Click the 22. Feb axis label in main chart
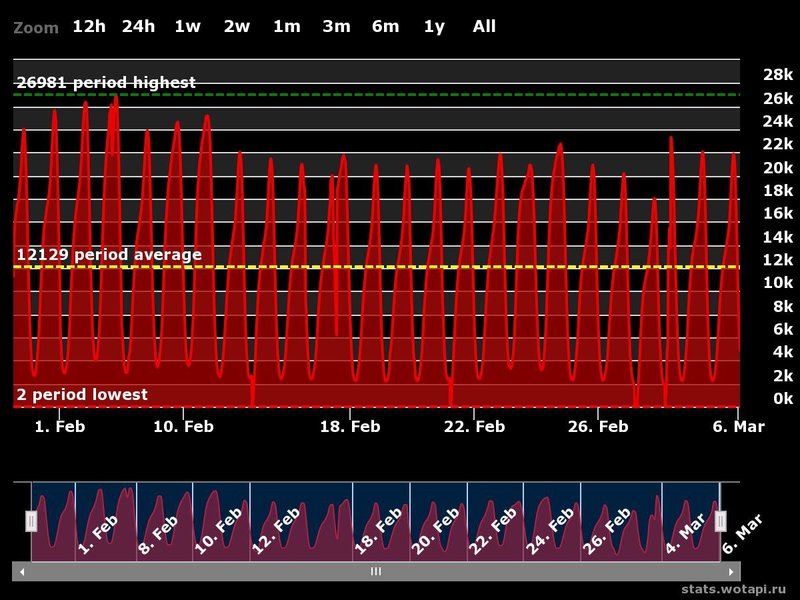This screenshot has height=600, width=800. 474,427
